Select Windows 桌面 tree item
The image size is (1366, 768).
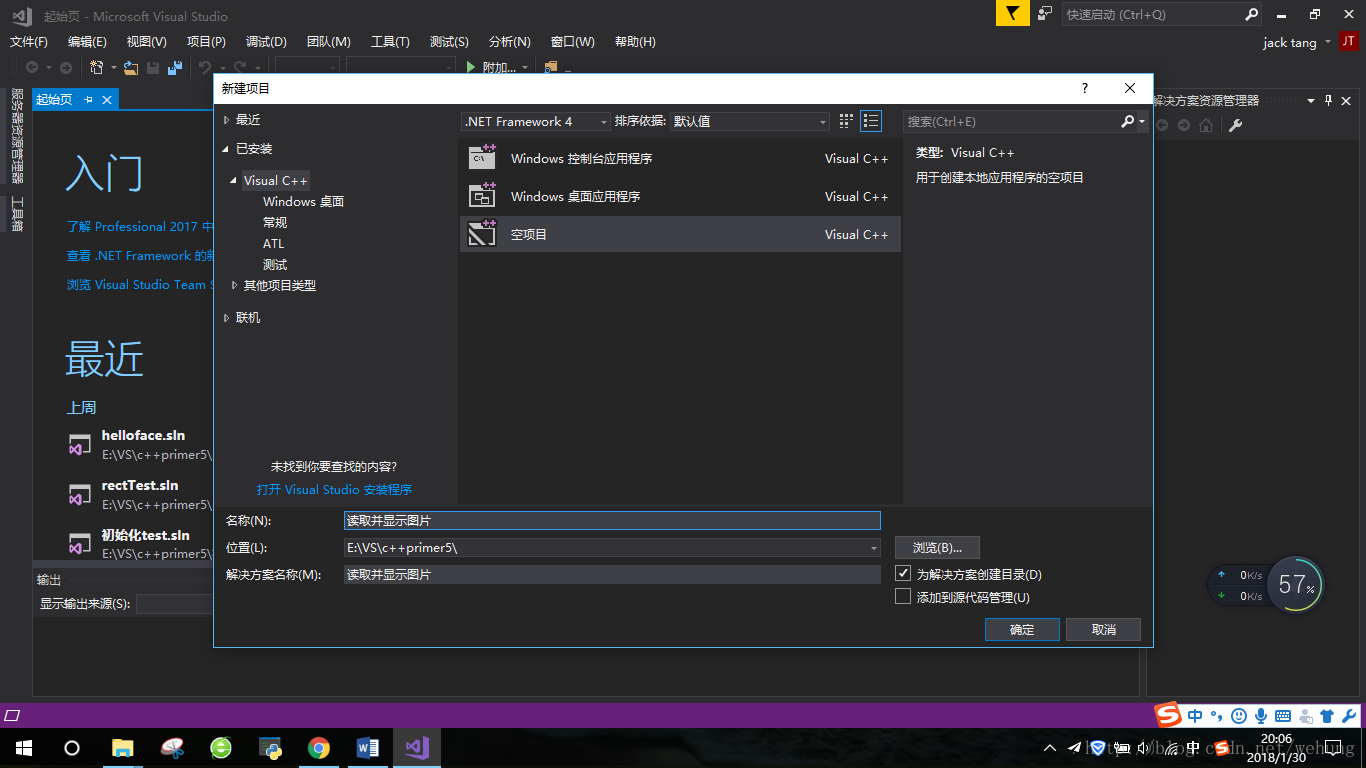tap(303, 201)
